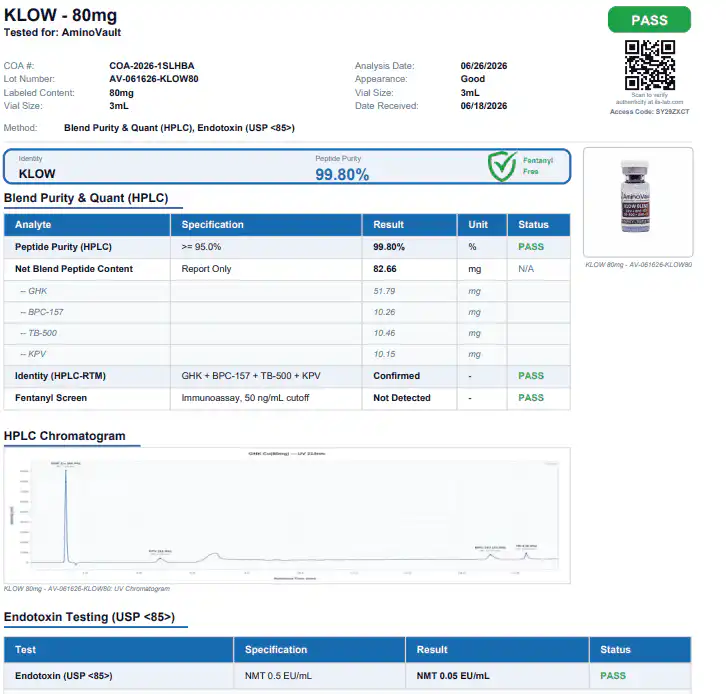Click the Endotoxin Testing (USP <85>) heading
Viewport: 726px width, 694px height.
tap(89, 617)
